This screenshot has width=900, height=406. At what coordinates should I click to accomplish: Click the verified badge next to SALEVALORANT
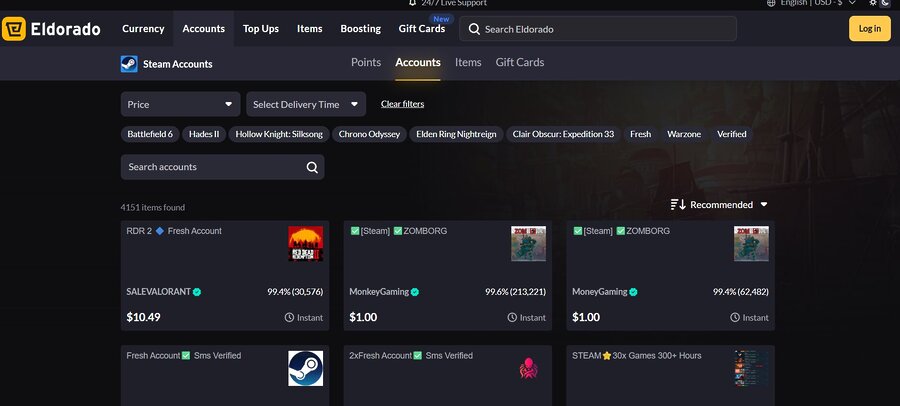[x=197, y=292]
